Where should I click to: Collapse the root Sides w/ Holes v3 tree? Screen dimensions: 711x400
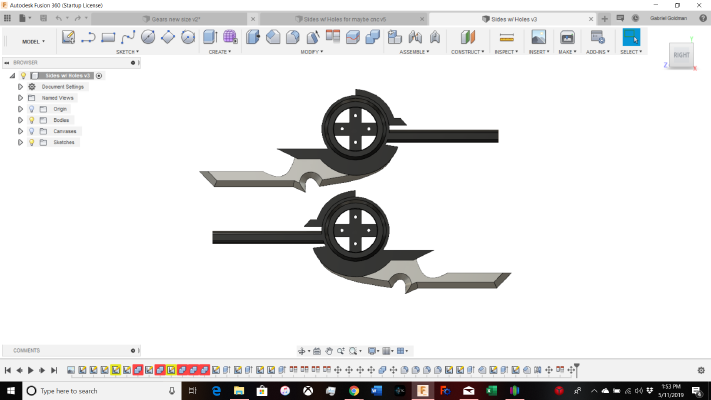pyautogui.click(x=13, y=76)
